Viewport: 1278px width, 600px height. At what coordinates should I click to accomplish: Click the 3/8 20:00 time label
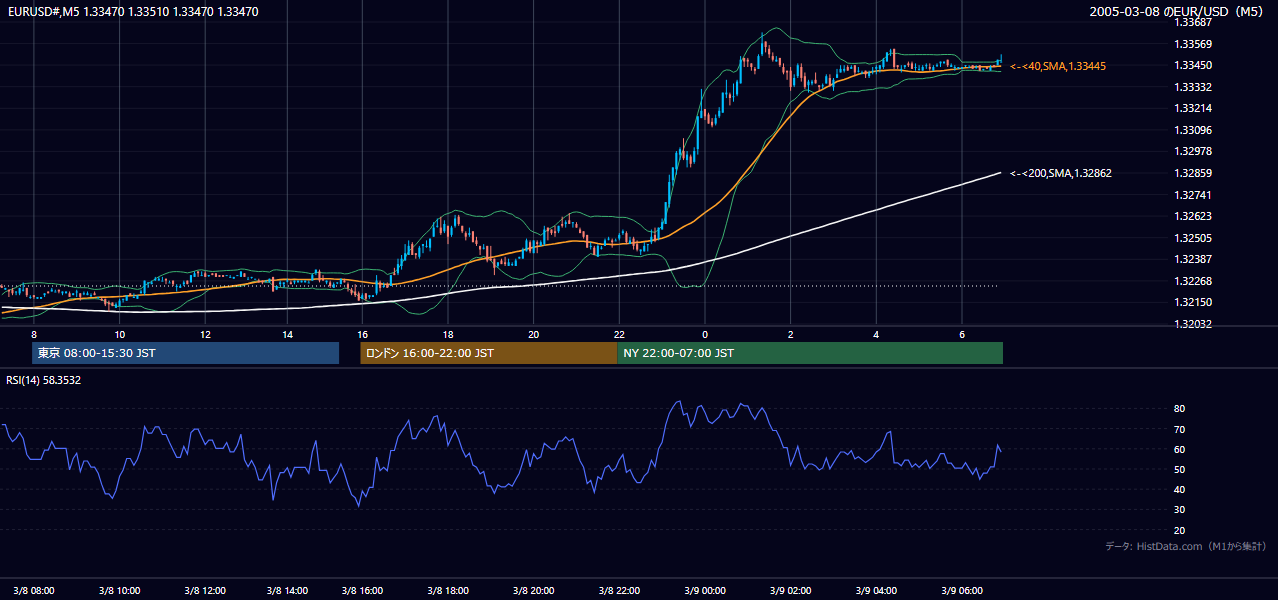tap(533, 590)
